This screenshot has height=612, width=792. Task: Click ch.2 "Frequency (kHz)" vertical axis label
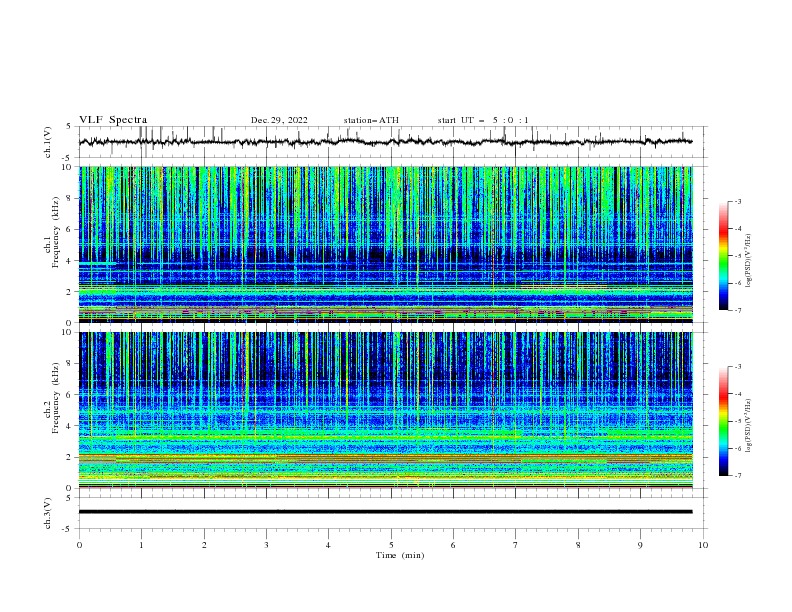(x=56, y=398)
